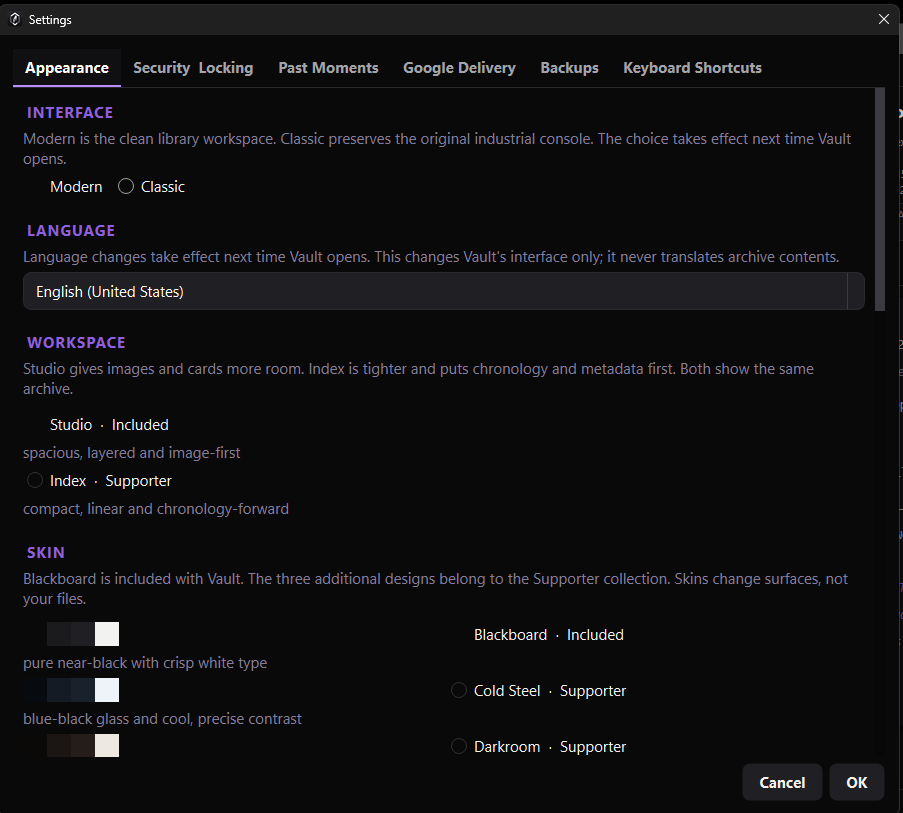Click the SKIN section heading
This screenshot has height=813, width=903.
tap(45, 553)
